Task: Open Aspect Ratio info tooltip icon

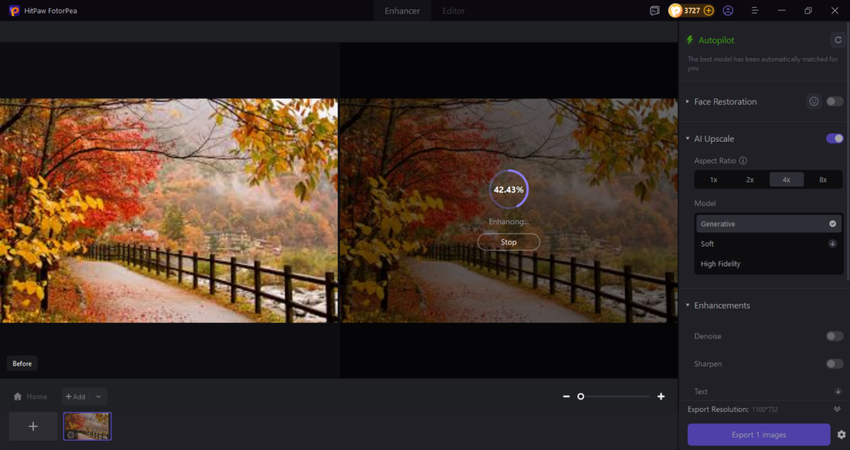Action: tap(743, 160)
